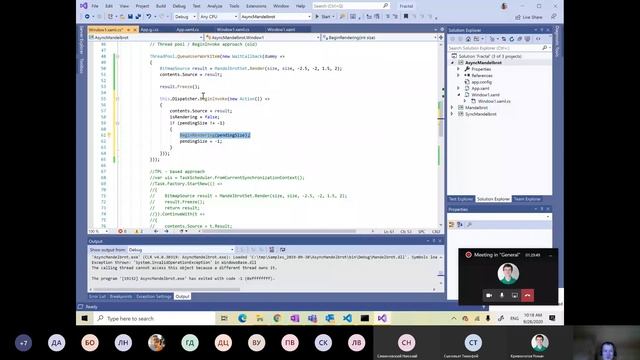This screenshot has height=360, width=640.
Task: Click the Undo icon in toolbar
Action: (x=149, y=17)
